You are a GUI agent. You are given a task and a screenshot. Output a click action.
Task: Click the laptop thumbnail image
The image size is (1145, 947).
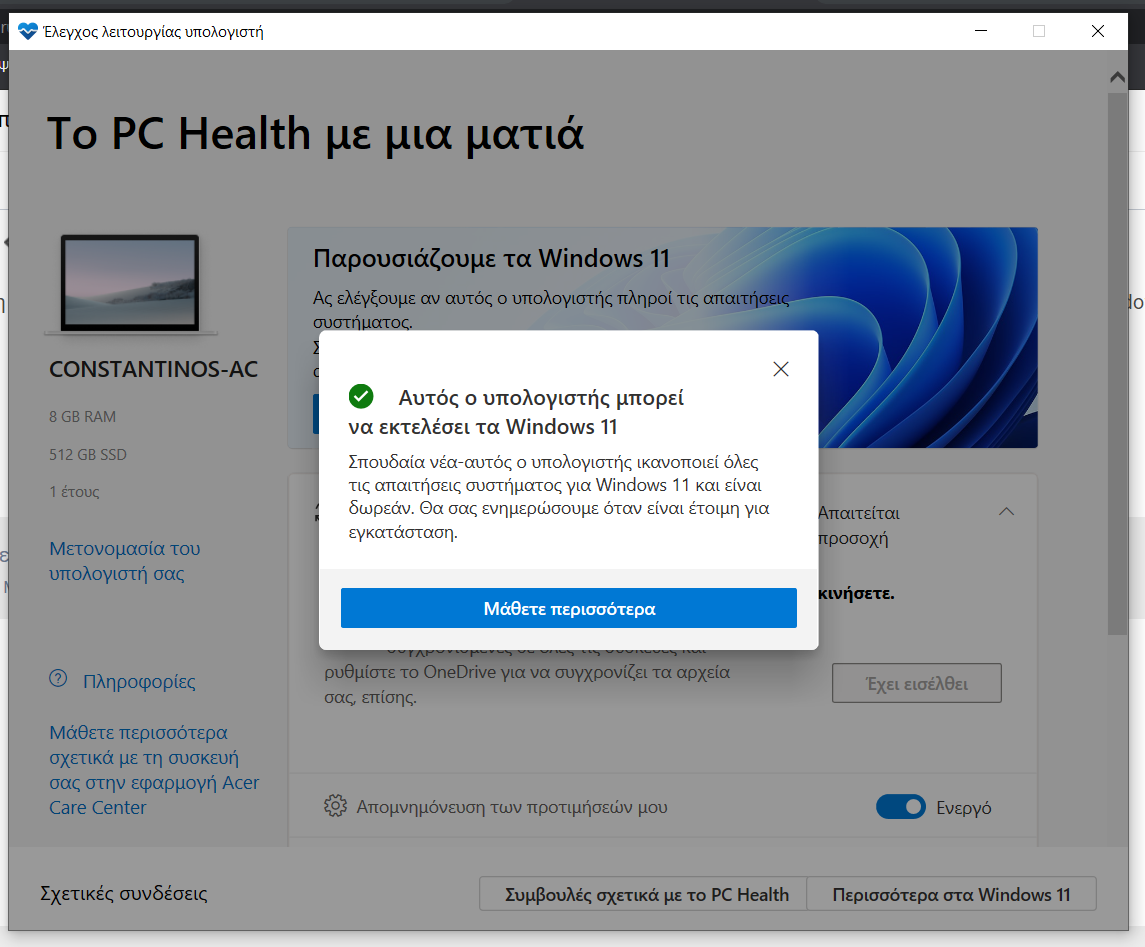130,284
